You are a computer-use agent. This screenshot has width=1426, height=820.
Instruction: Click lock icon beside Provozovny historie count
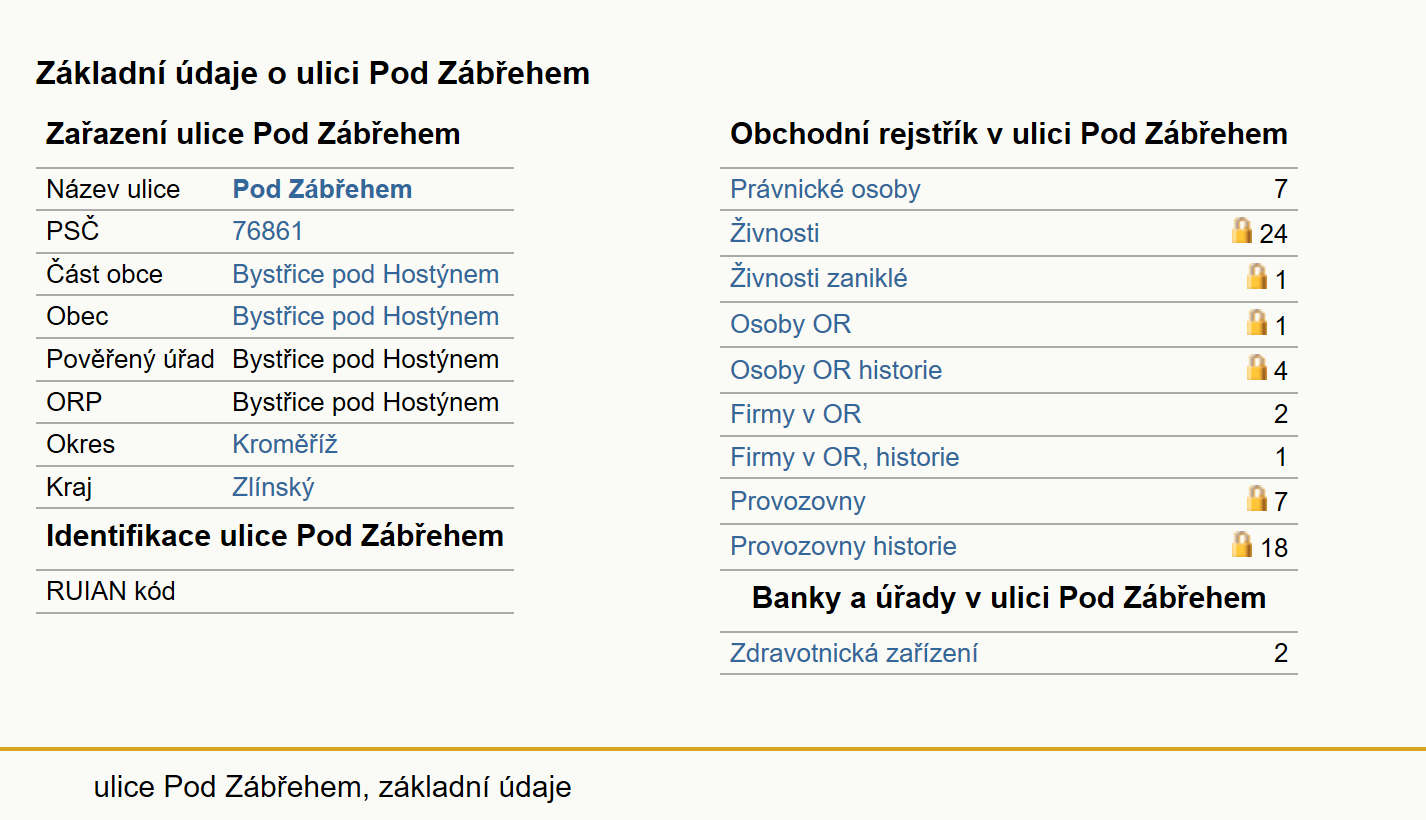click(1241, 544)
